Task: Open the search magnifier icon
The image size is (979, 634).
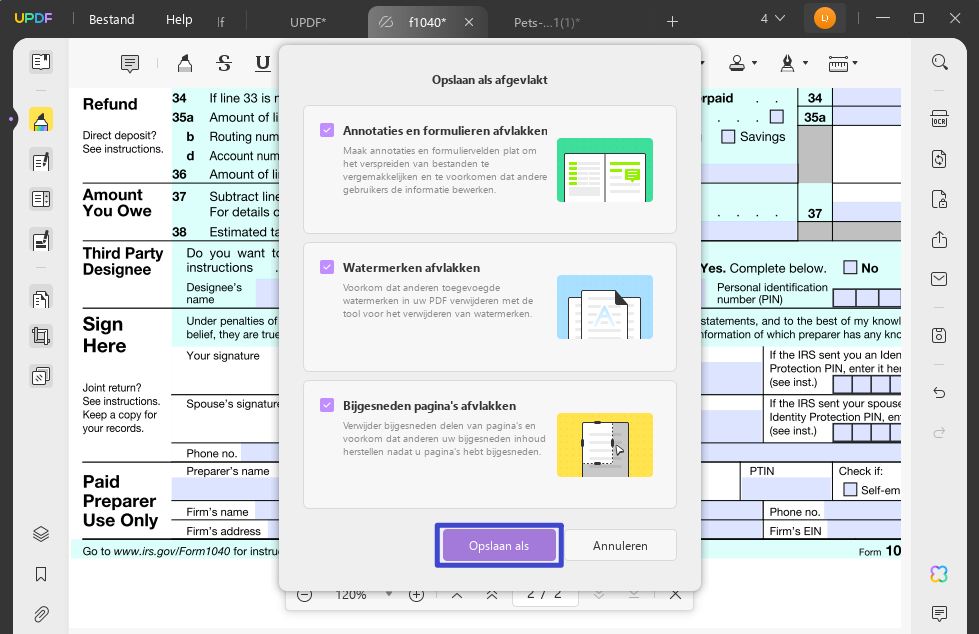Action: click(x=940, y=62)
